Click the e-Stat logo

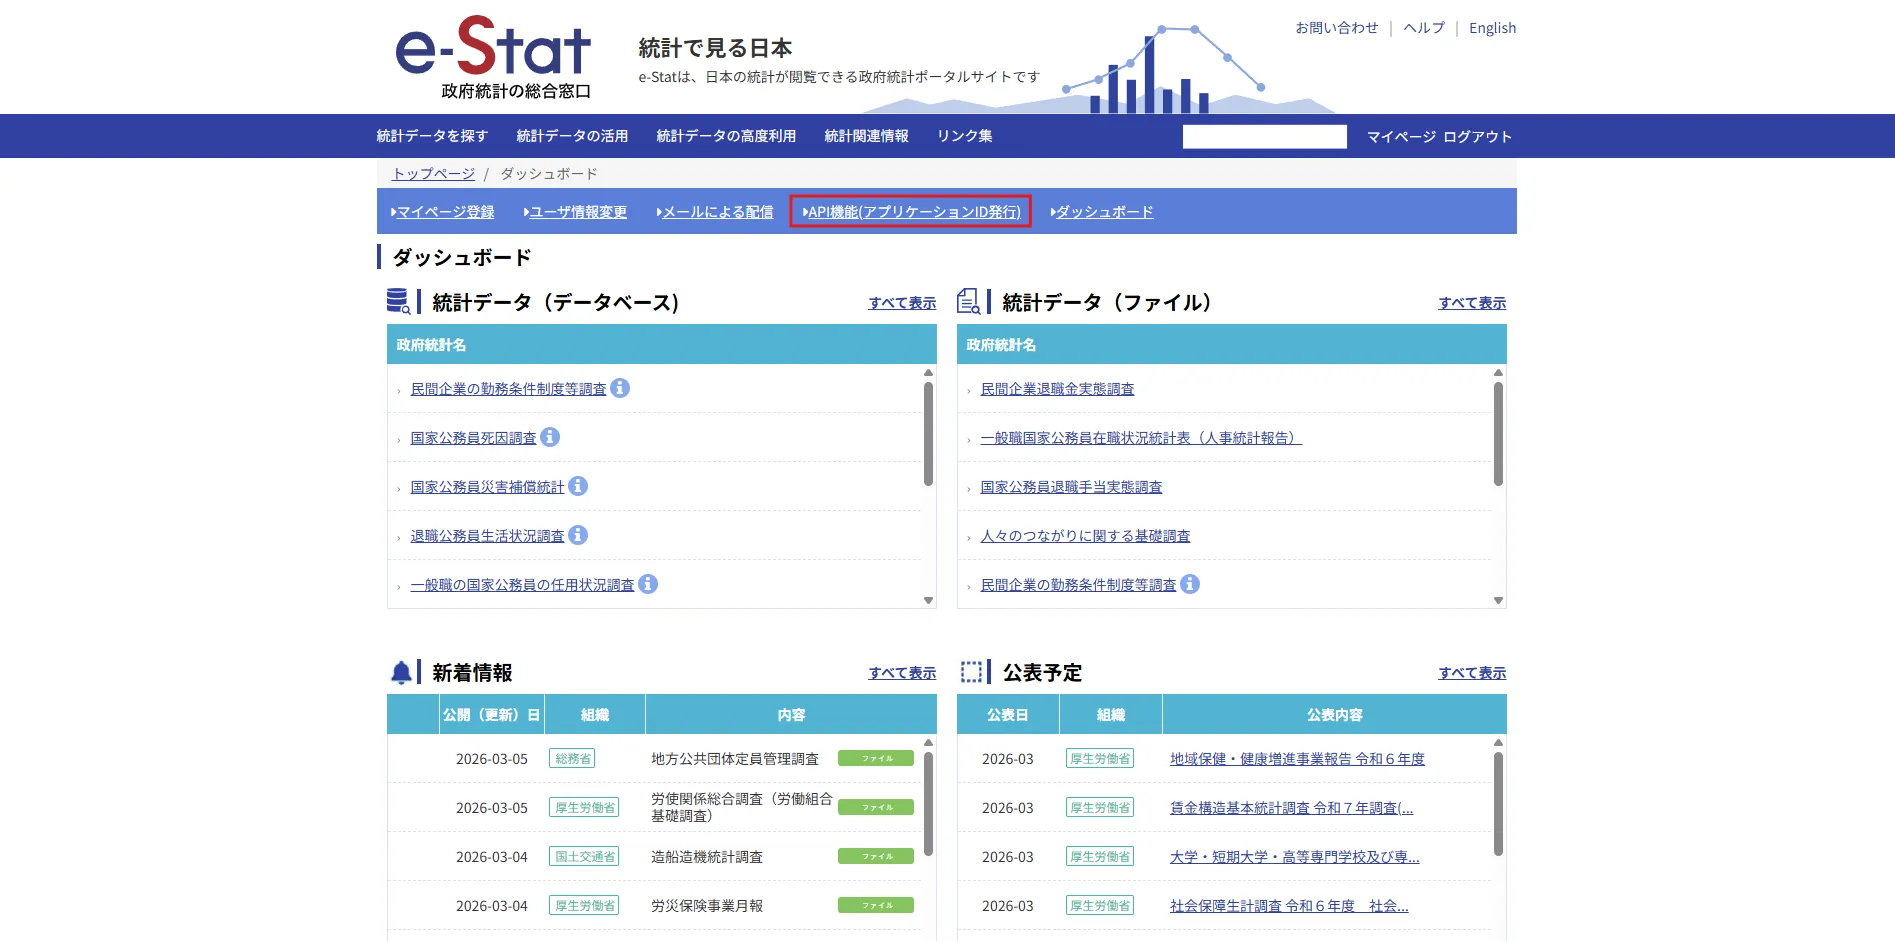(x=494, y=57)
